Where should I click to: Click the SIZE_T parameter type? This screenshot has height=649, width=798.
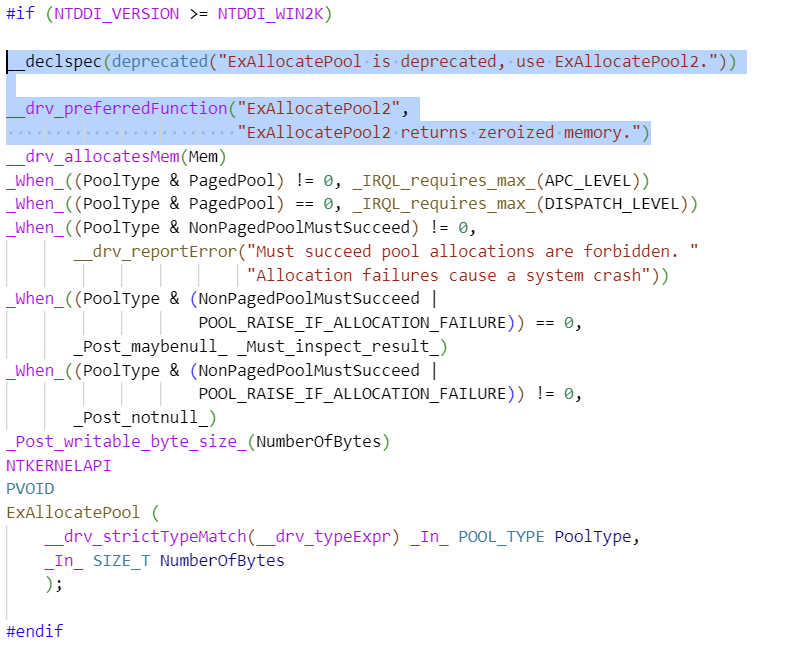pyautogui.click(x=121, y=560)
